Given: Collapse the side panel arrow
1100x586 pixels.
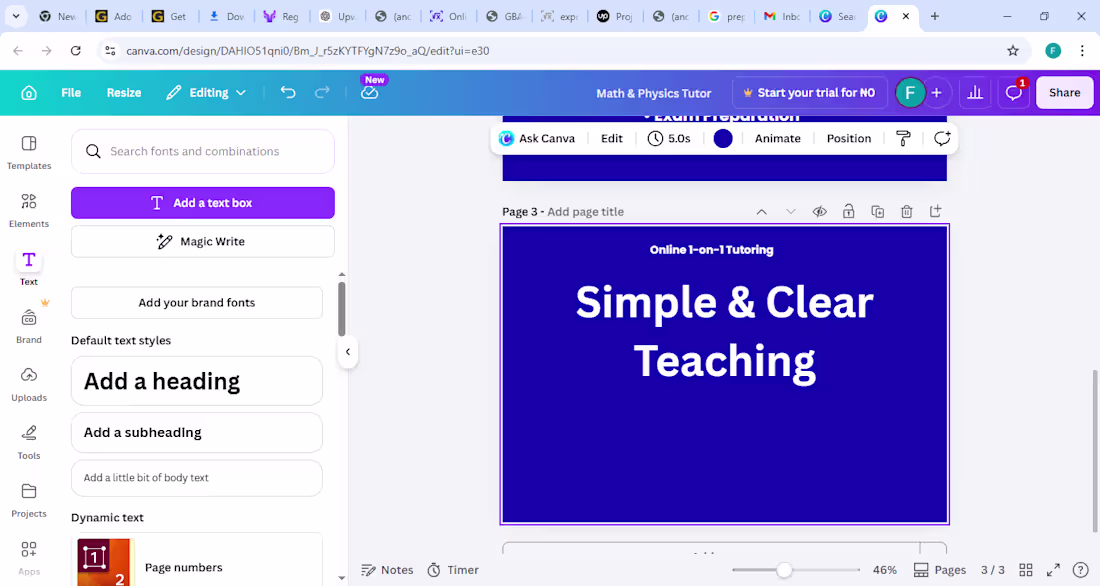Looking at the screenshot, I should click(348, 352).
